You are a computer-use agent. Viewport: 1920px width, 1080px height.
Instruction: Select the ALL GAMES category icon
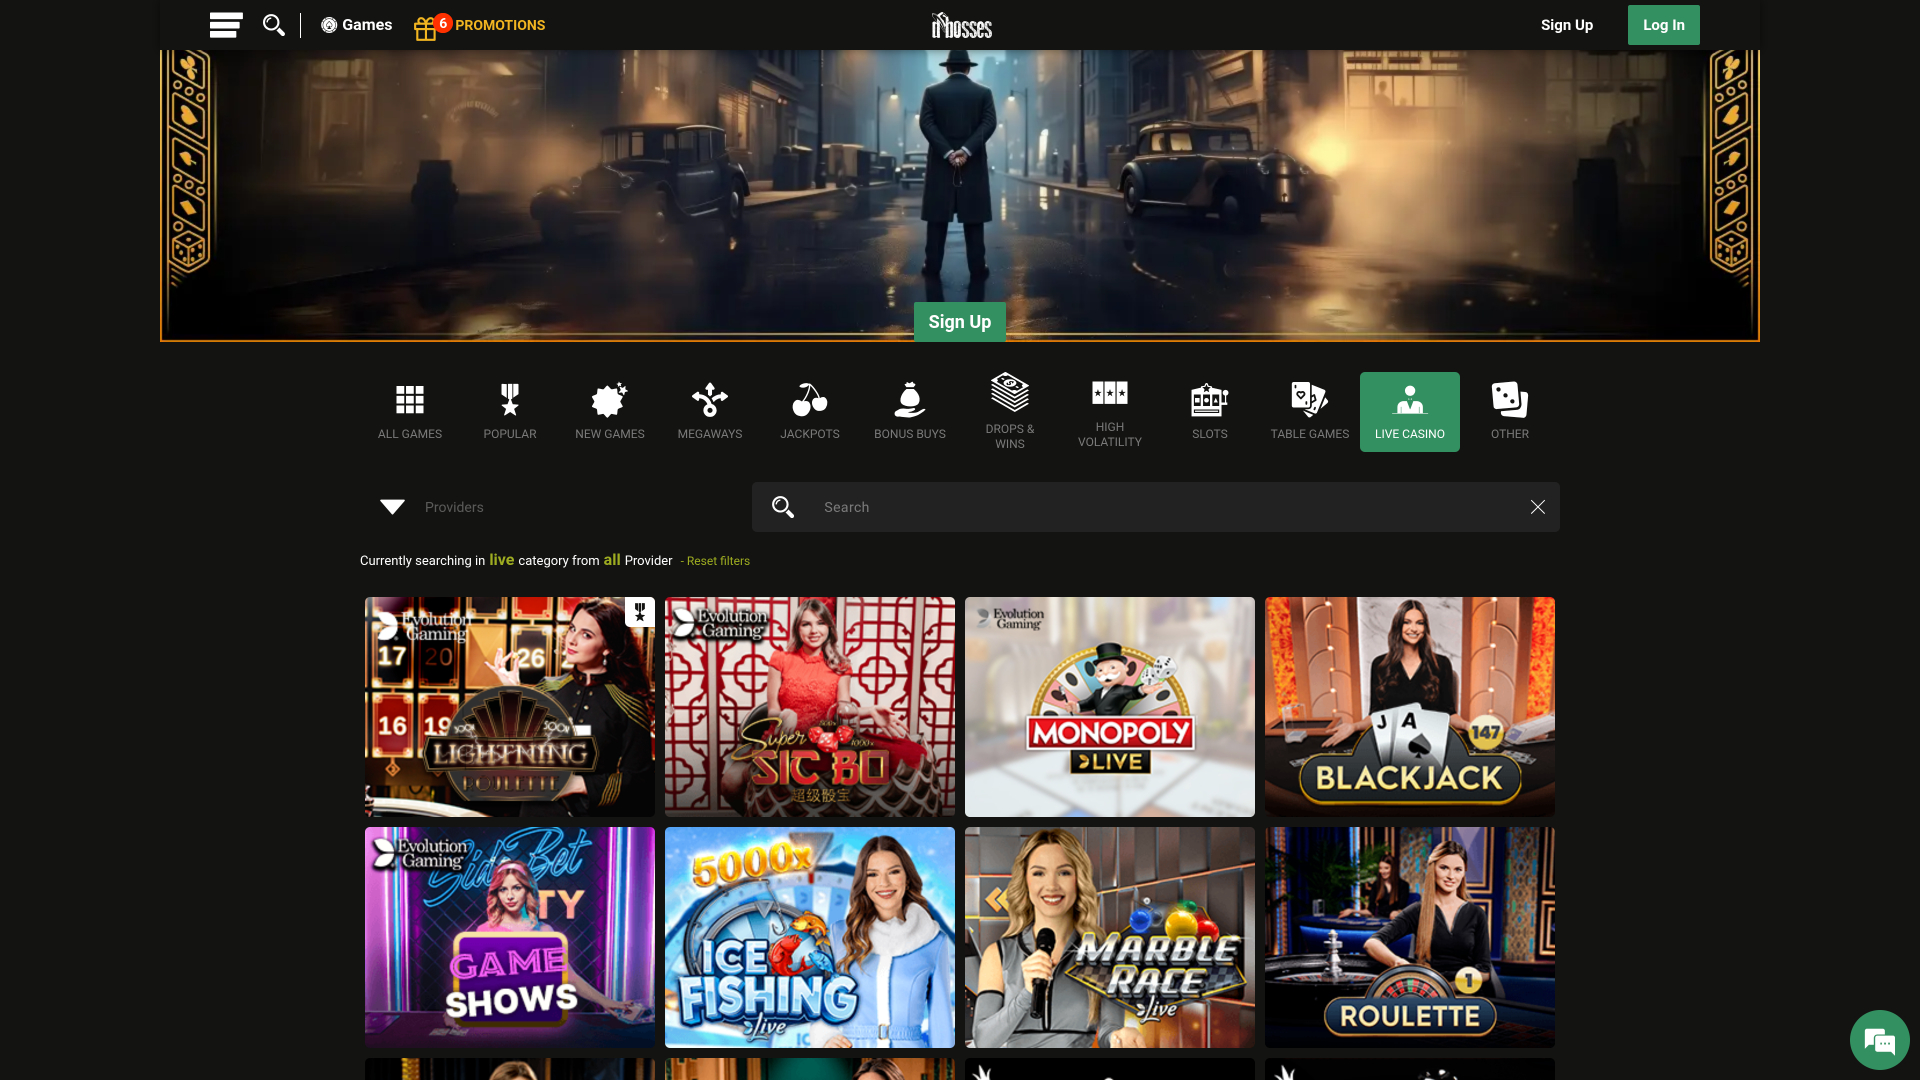[x=409, y=411]
